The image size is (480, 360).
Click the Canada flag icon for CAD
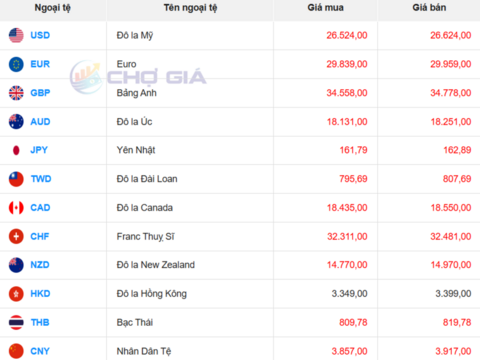[16, 208]
